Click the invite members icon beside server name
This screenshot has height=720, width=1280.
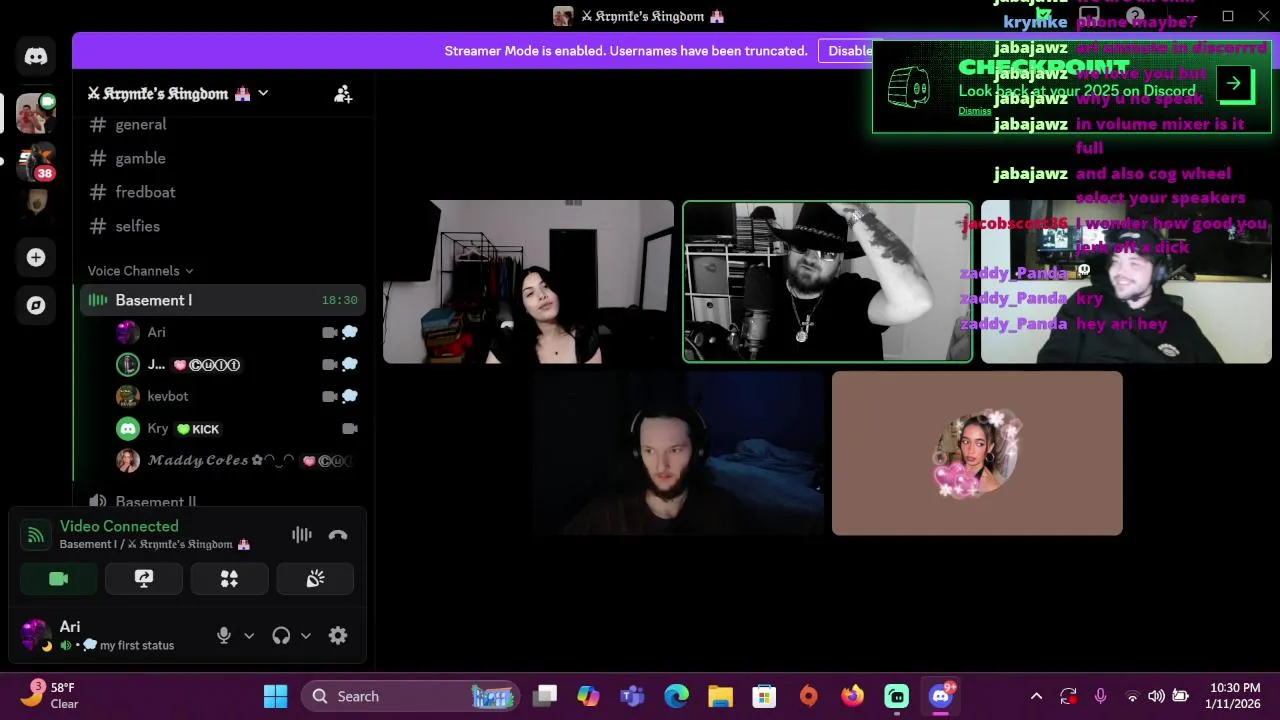(343, 94)
